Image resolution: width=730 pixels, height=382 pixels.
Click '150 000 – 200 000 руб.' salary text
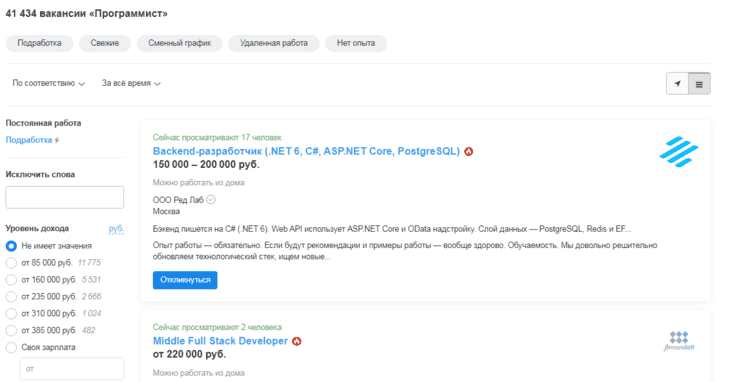click(206, 165)
